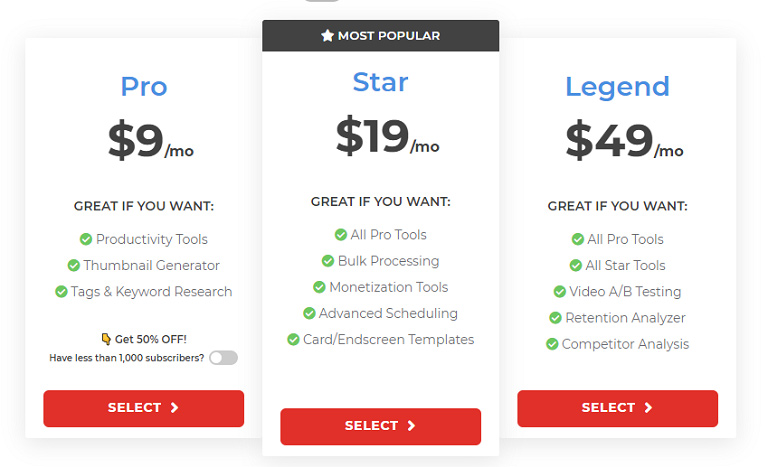Click the Most Popular banner
The image size is (768, 467).
click(x=381, y=36)
